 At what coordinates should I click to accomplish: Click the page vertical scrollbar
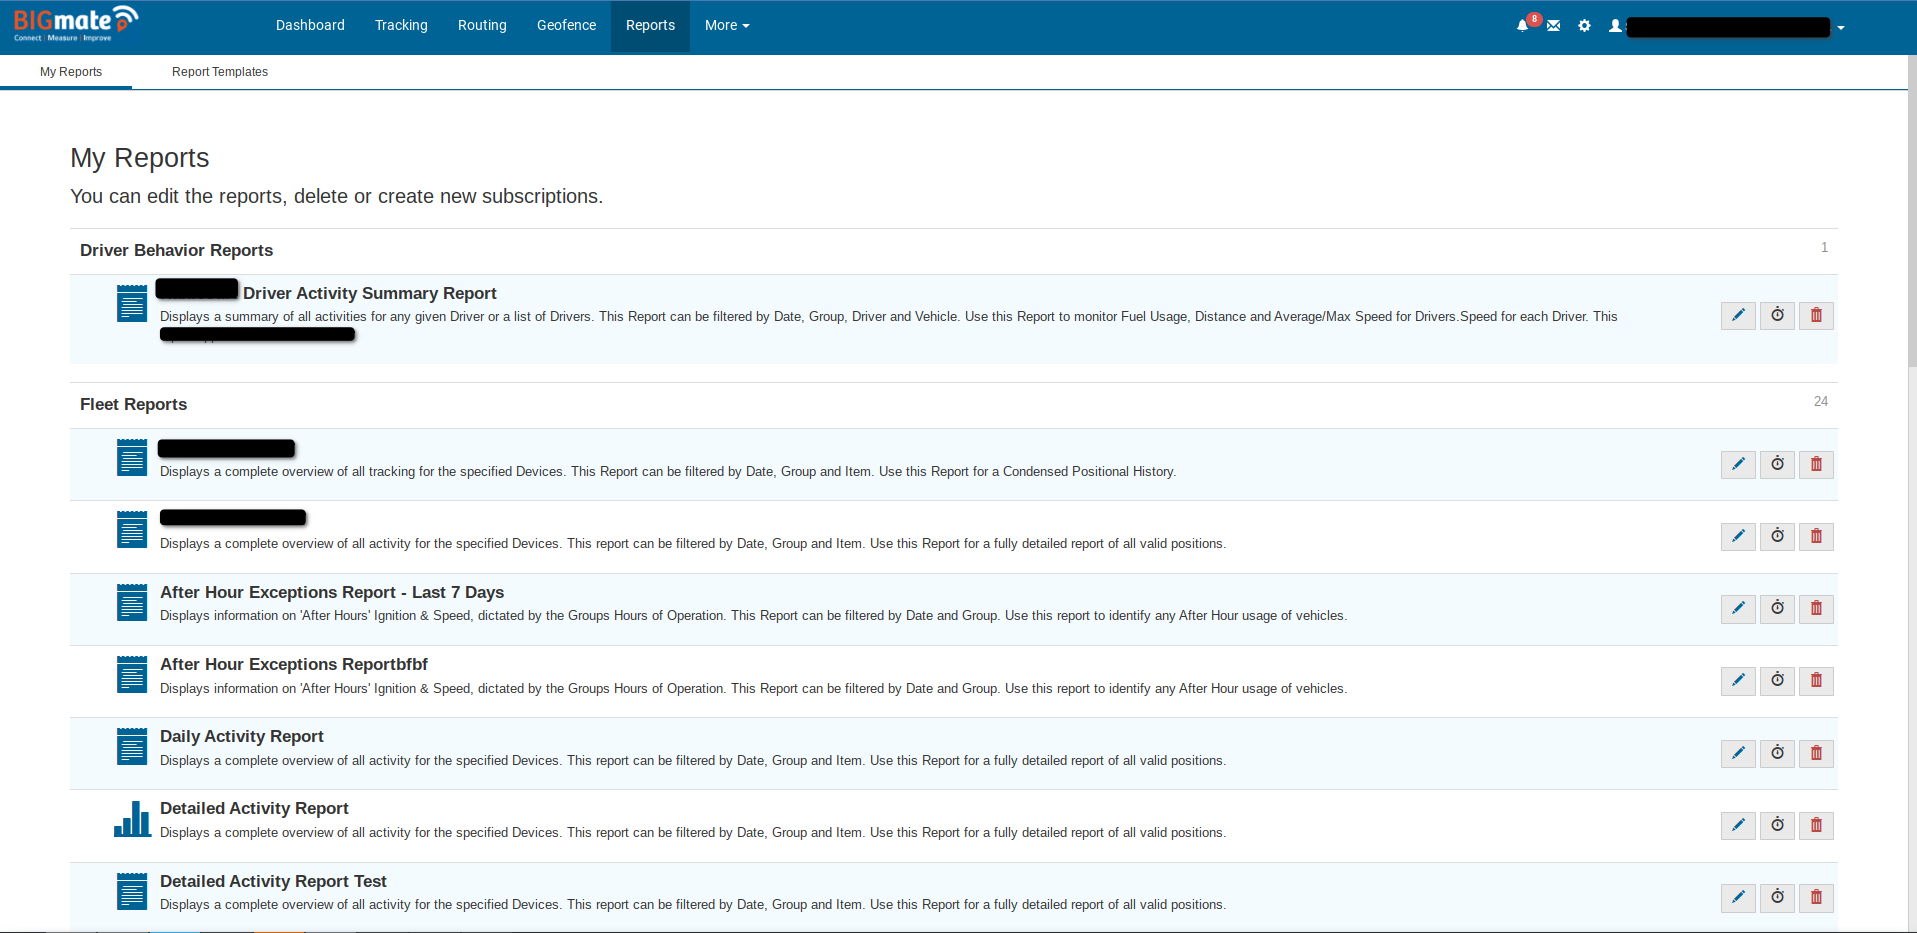(x=1912, y=210)
